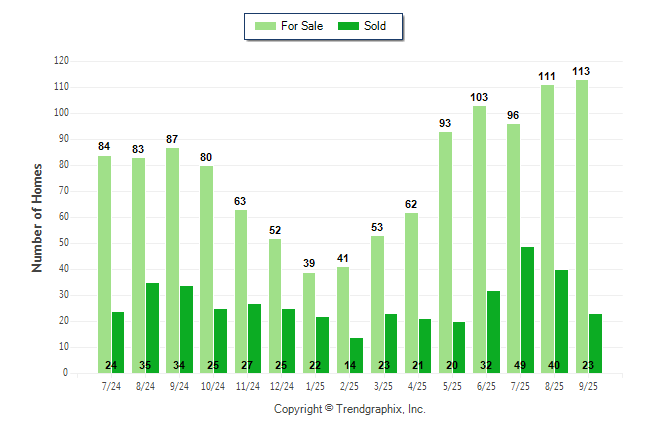The image size is (646, 434).
Task: Select the 8/25 Sold bar (40)
Action: tap(561, 321)
